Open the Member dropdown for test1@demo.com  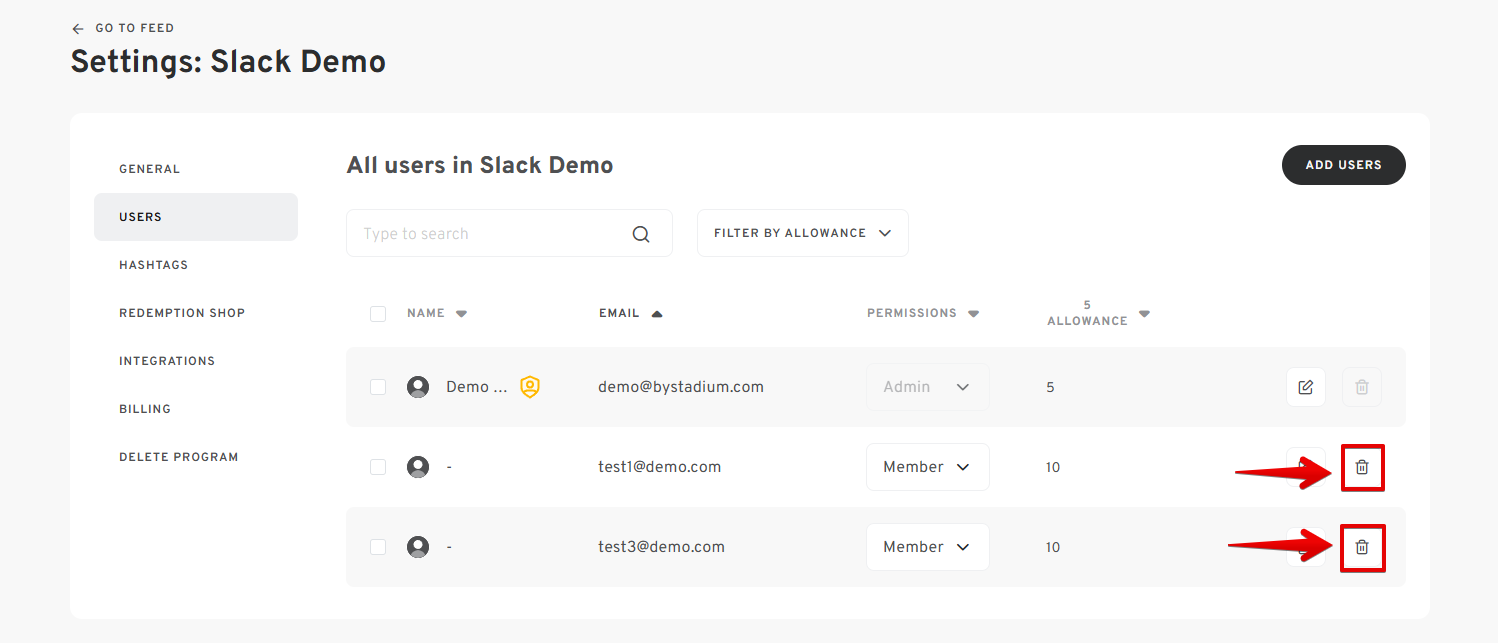[927, 467]
